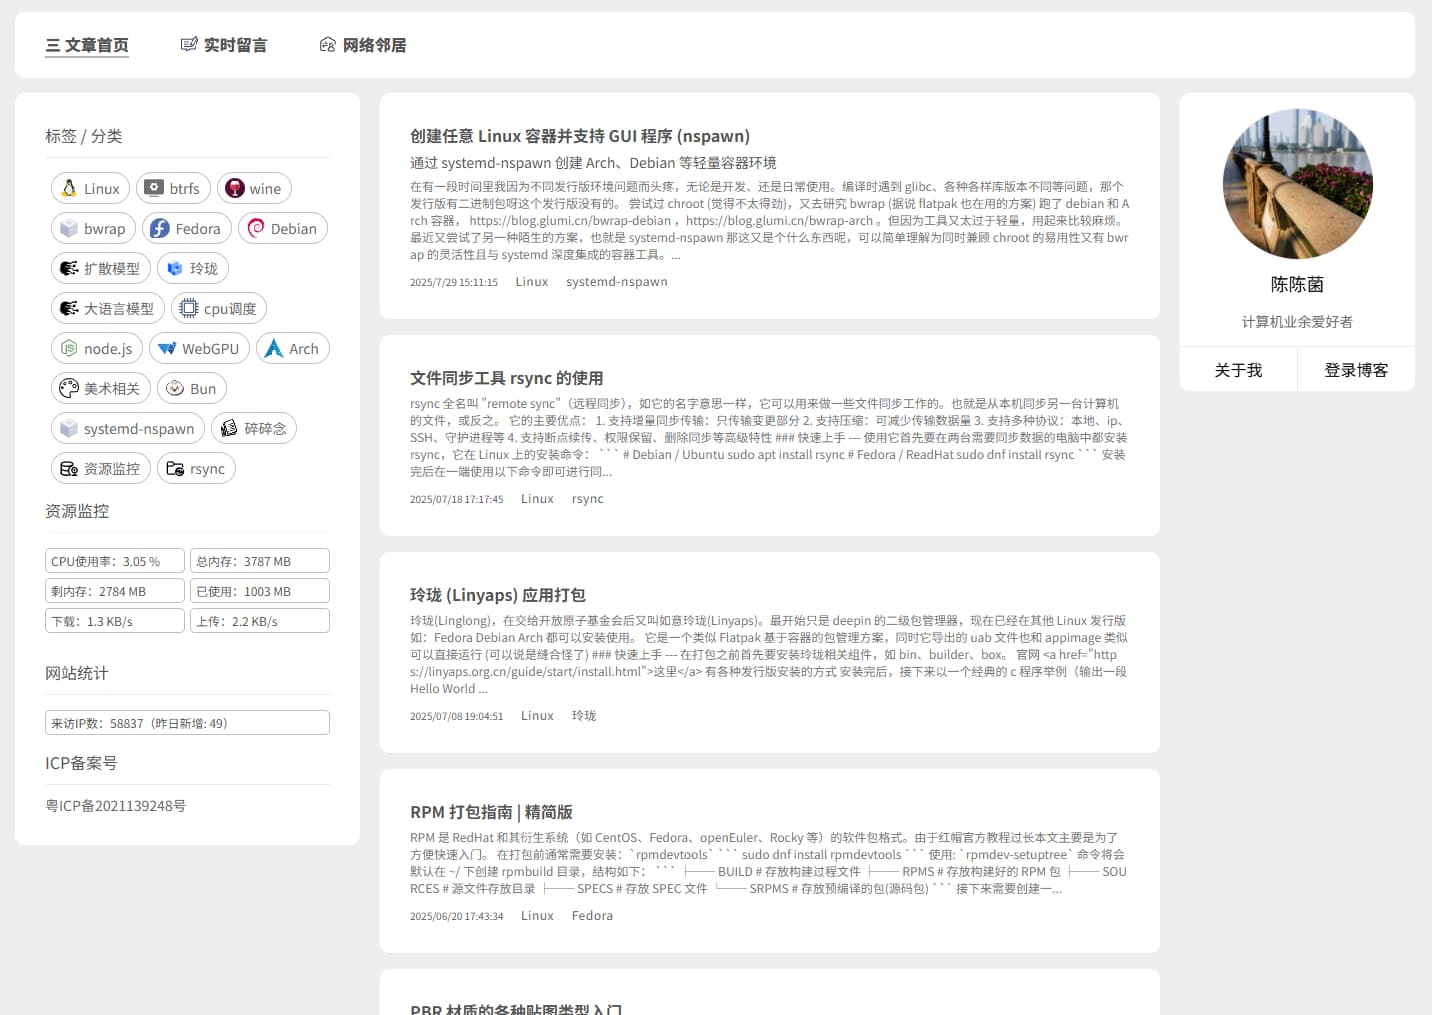This screenshot has width=1432, height=1015.
Task: Click the profile avatar photo
Action: [x=1297, y=184]
